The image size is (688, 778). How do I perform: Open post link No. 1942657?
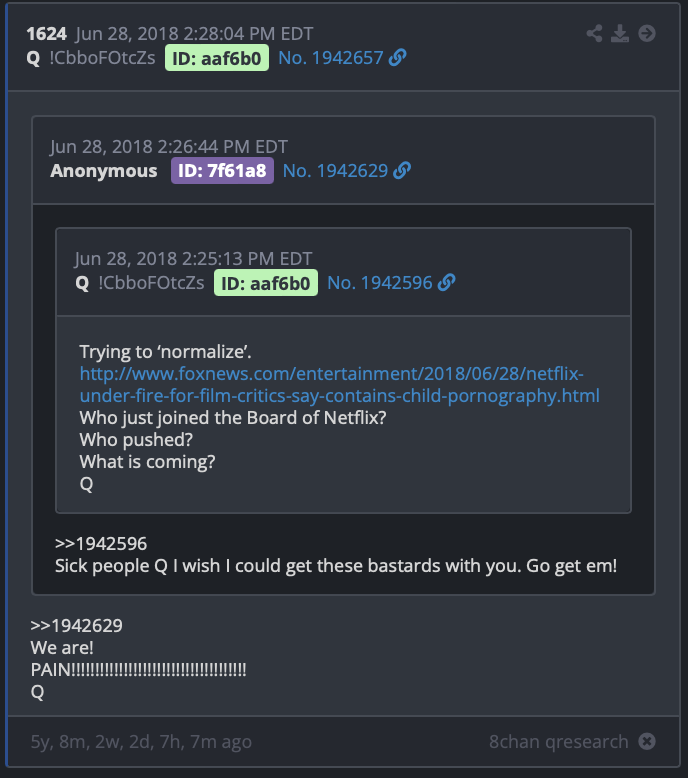(330, 58)
